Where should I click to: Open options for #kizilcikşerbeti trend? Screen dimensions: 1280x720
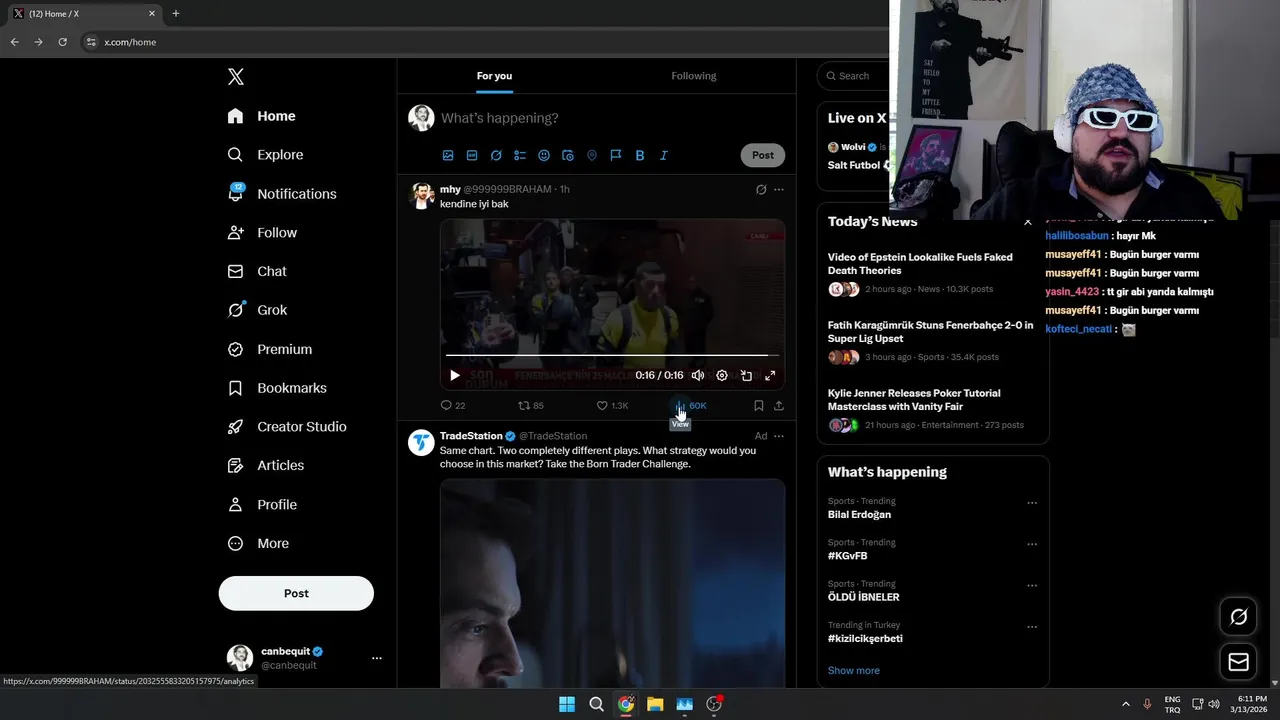click(x=1032, y=627)
